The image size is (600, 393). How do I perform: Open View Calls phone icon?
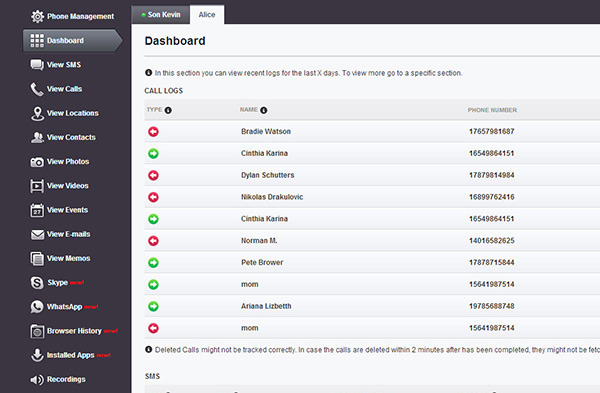pyautogui.click(x=37, y=89)
